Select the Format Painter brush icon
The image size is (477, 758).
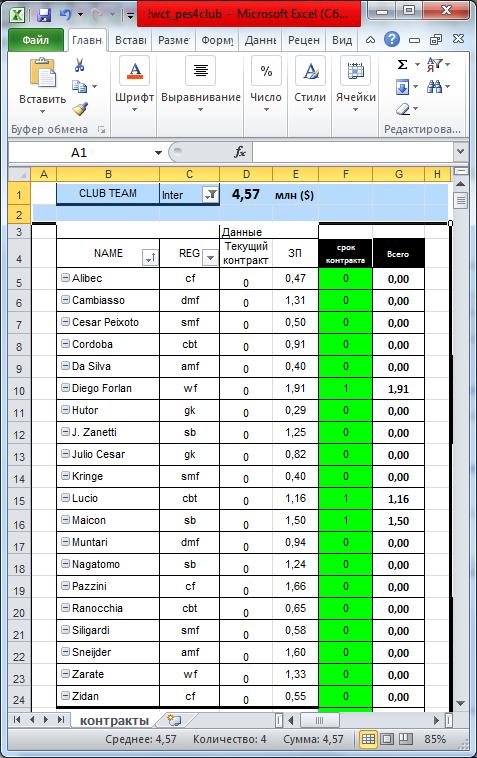[x=80, y=109]
